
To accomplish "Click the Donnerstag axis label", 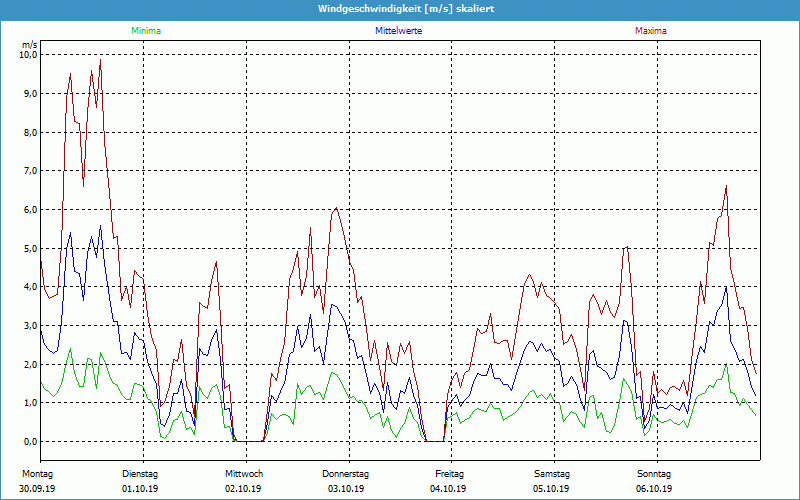I will click(345, 474).
